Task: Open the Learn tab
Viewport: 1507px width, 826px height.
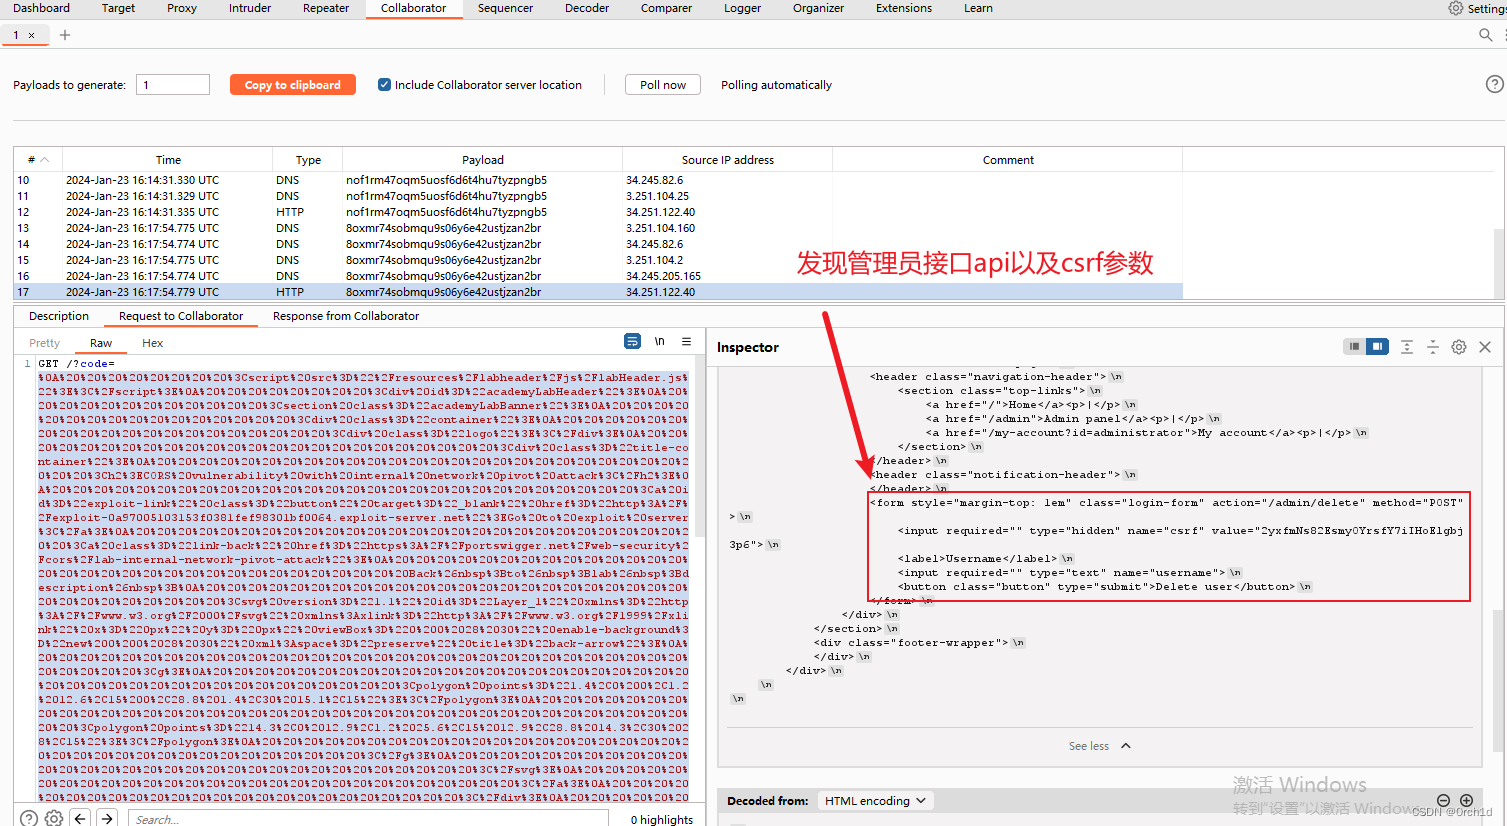Action: tap(978, 8)
